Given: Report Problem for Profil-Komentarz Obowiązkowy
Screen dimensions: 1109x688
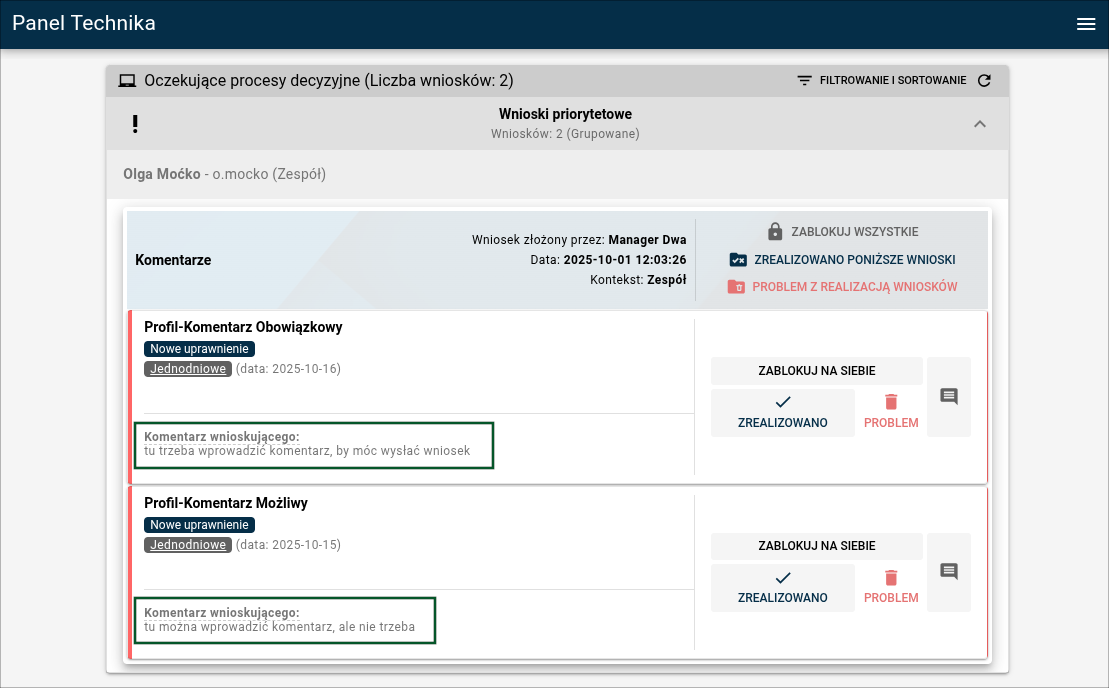Looking at the screenshot, I should point(891,412).
